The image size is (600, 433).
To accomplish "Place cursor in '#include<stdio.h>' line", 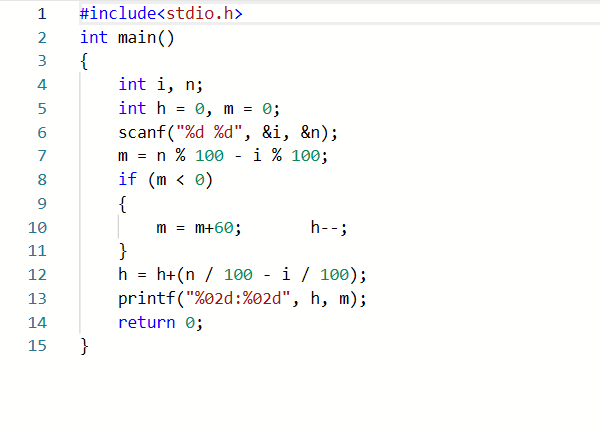I will [161, 14].
